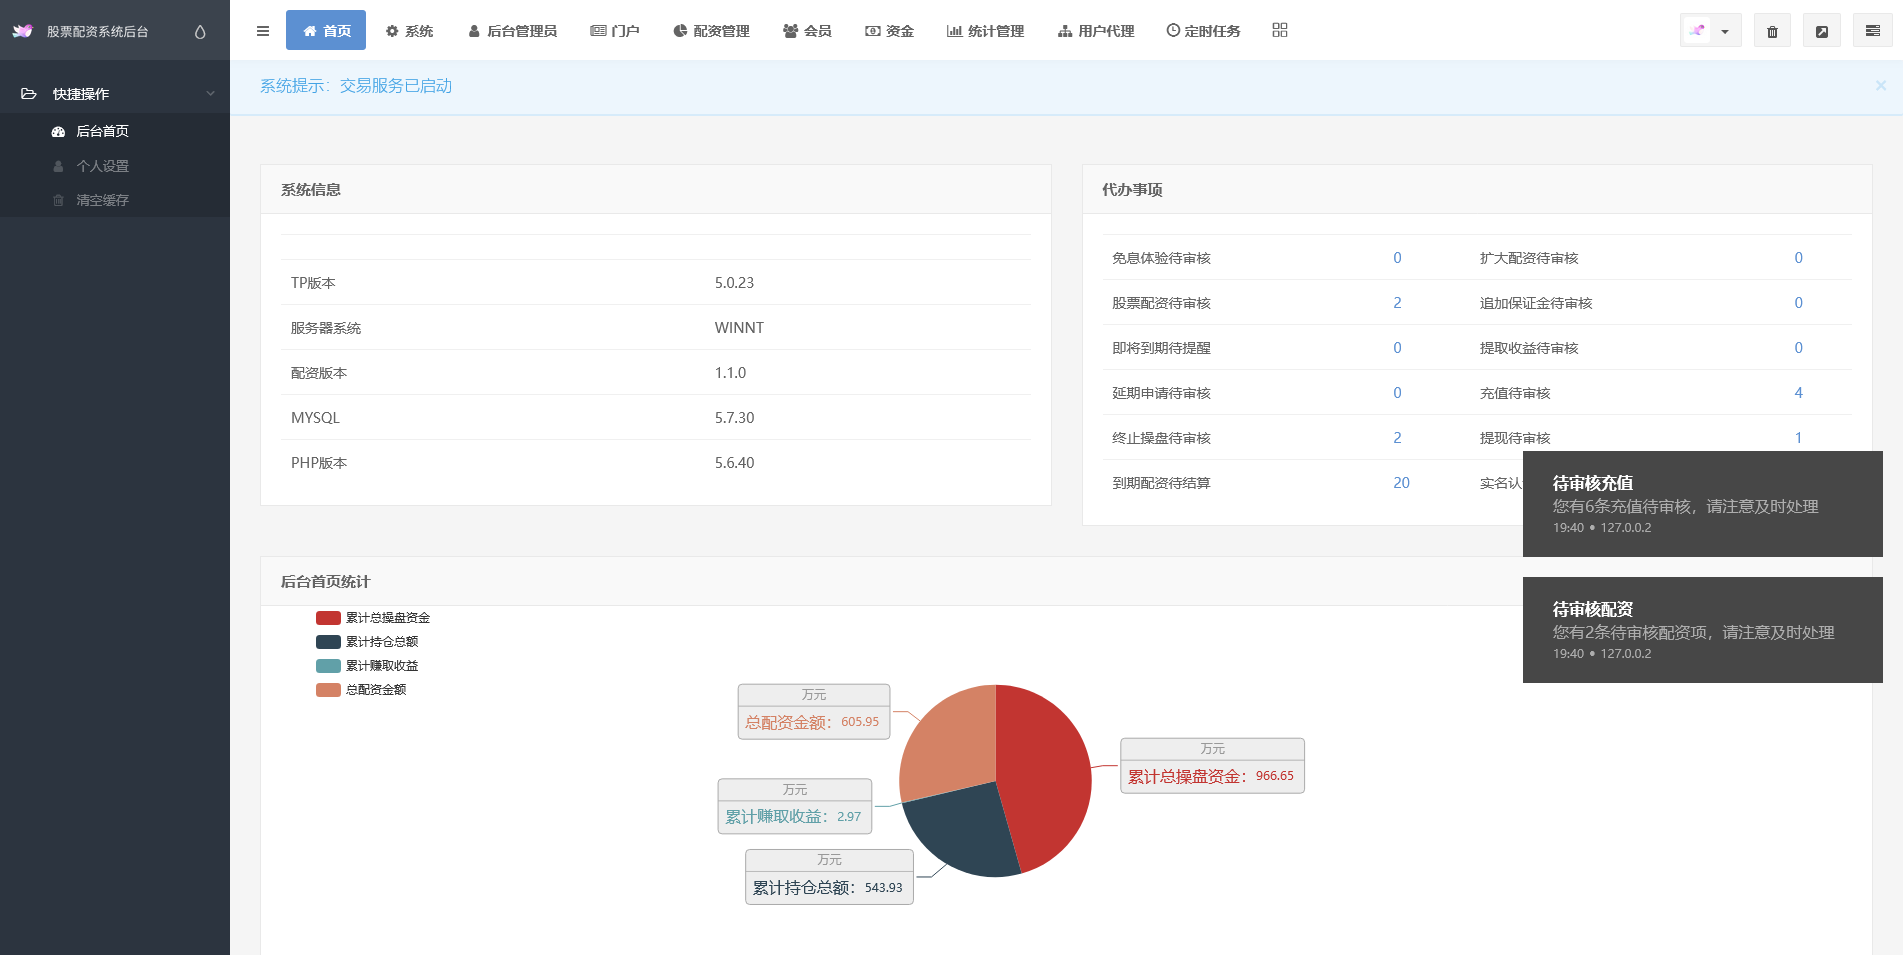Click the TP版本 value 5.0.23

[734, 283]
